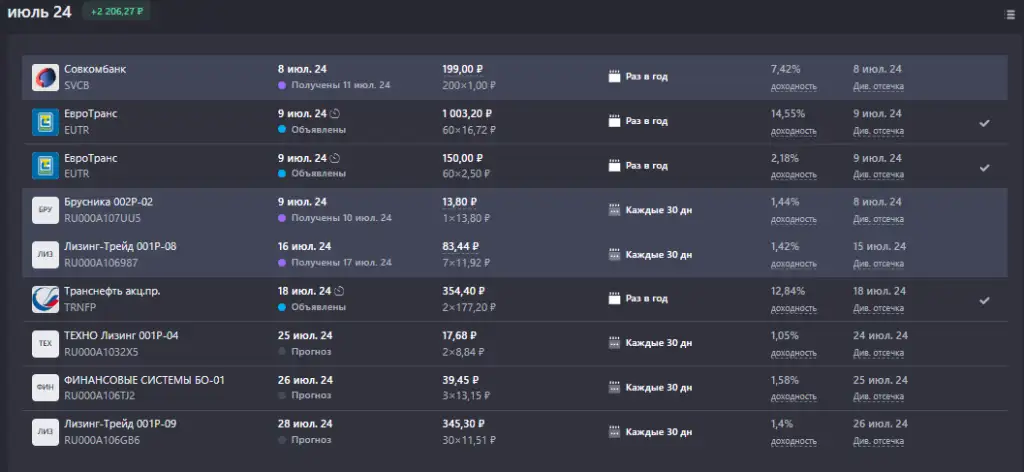Click the ЕвроТранс logo in the 150,00 ₽ row
The height and width of the screenshot is (472, 1024).
(46, 166)
